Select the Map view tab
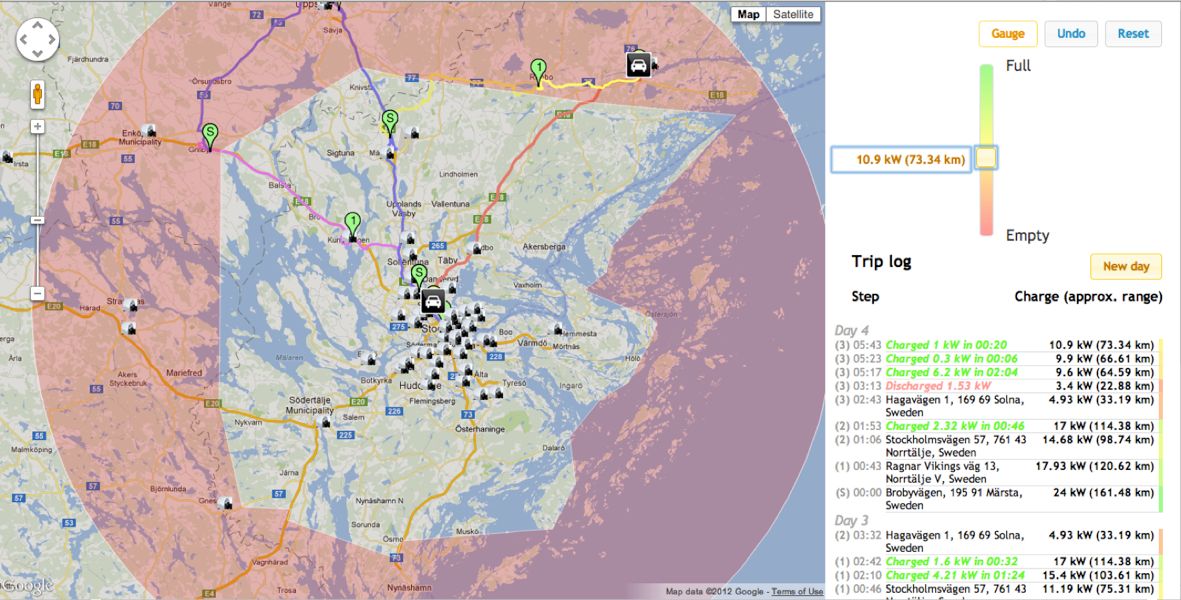The width and height of the screenshot is (1181, 600). [x=748, y=14]
